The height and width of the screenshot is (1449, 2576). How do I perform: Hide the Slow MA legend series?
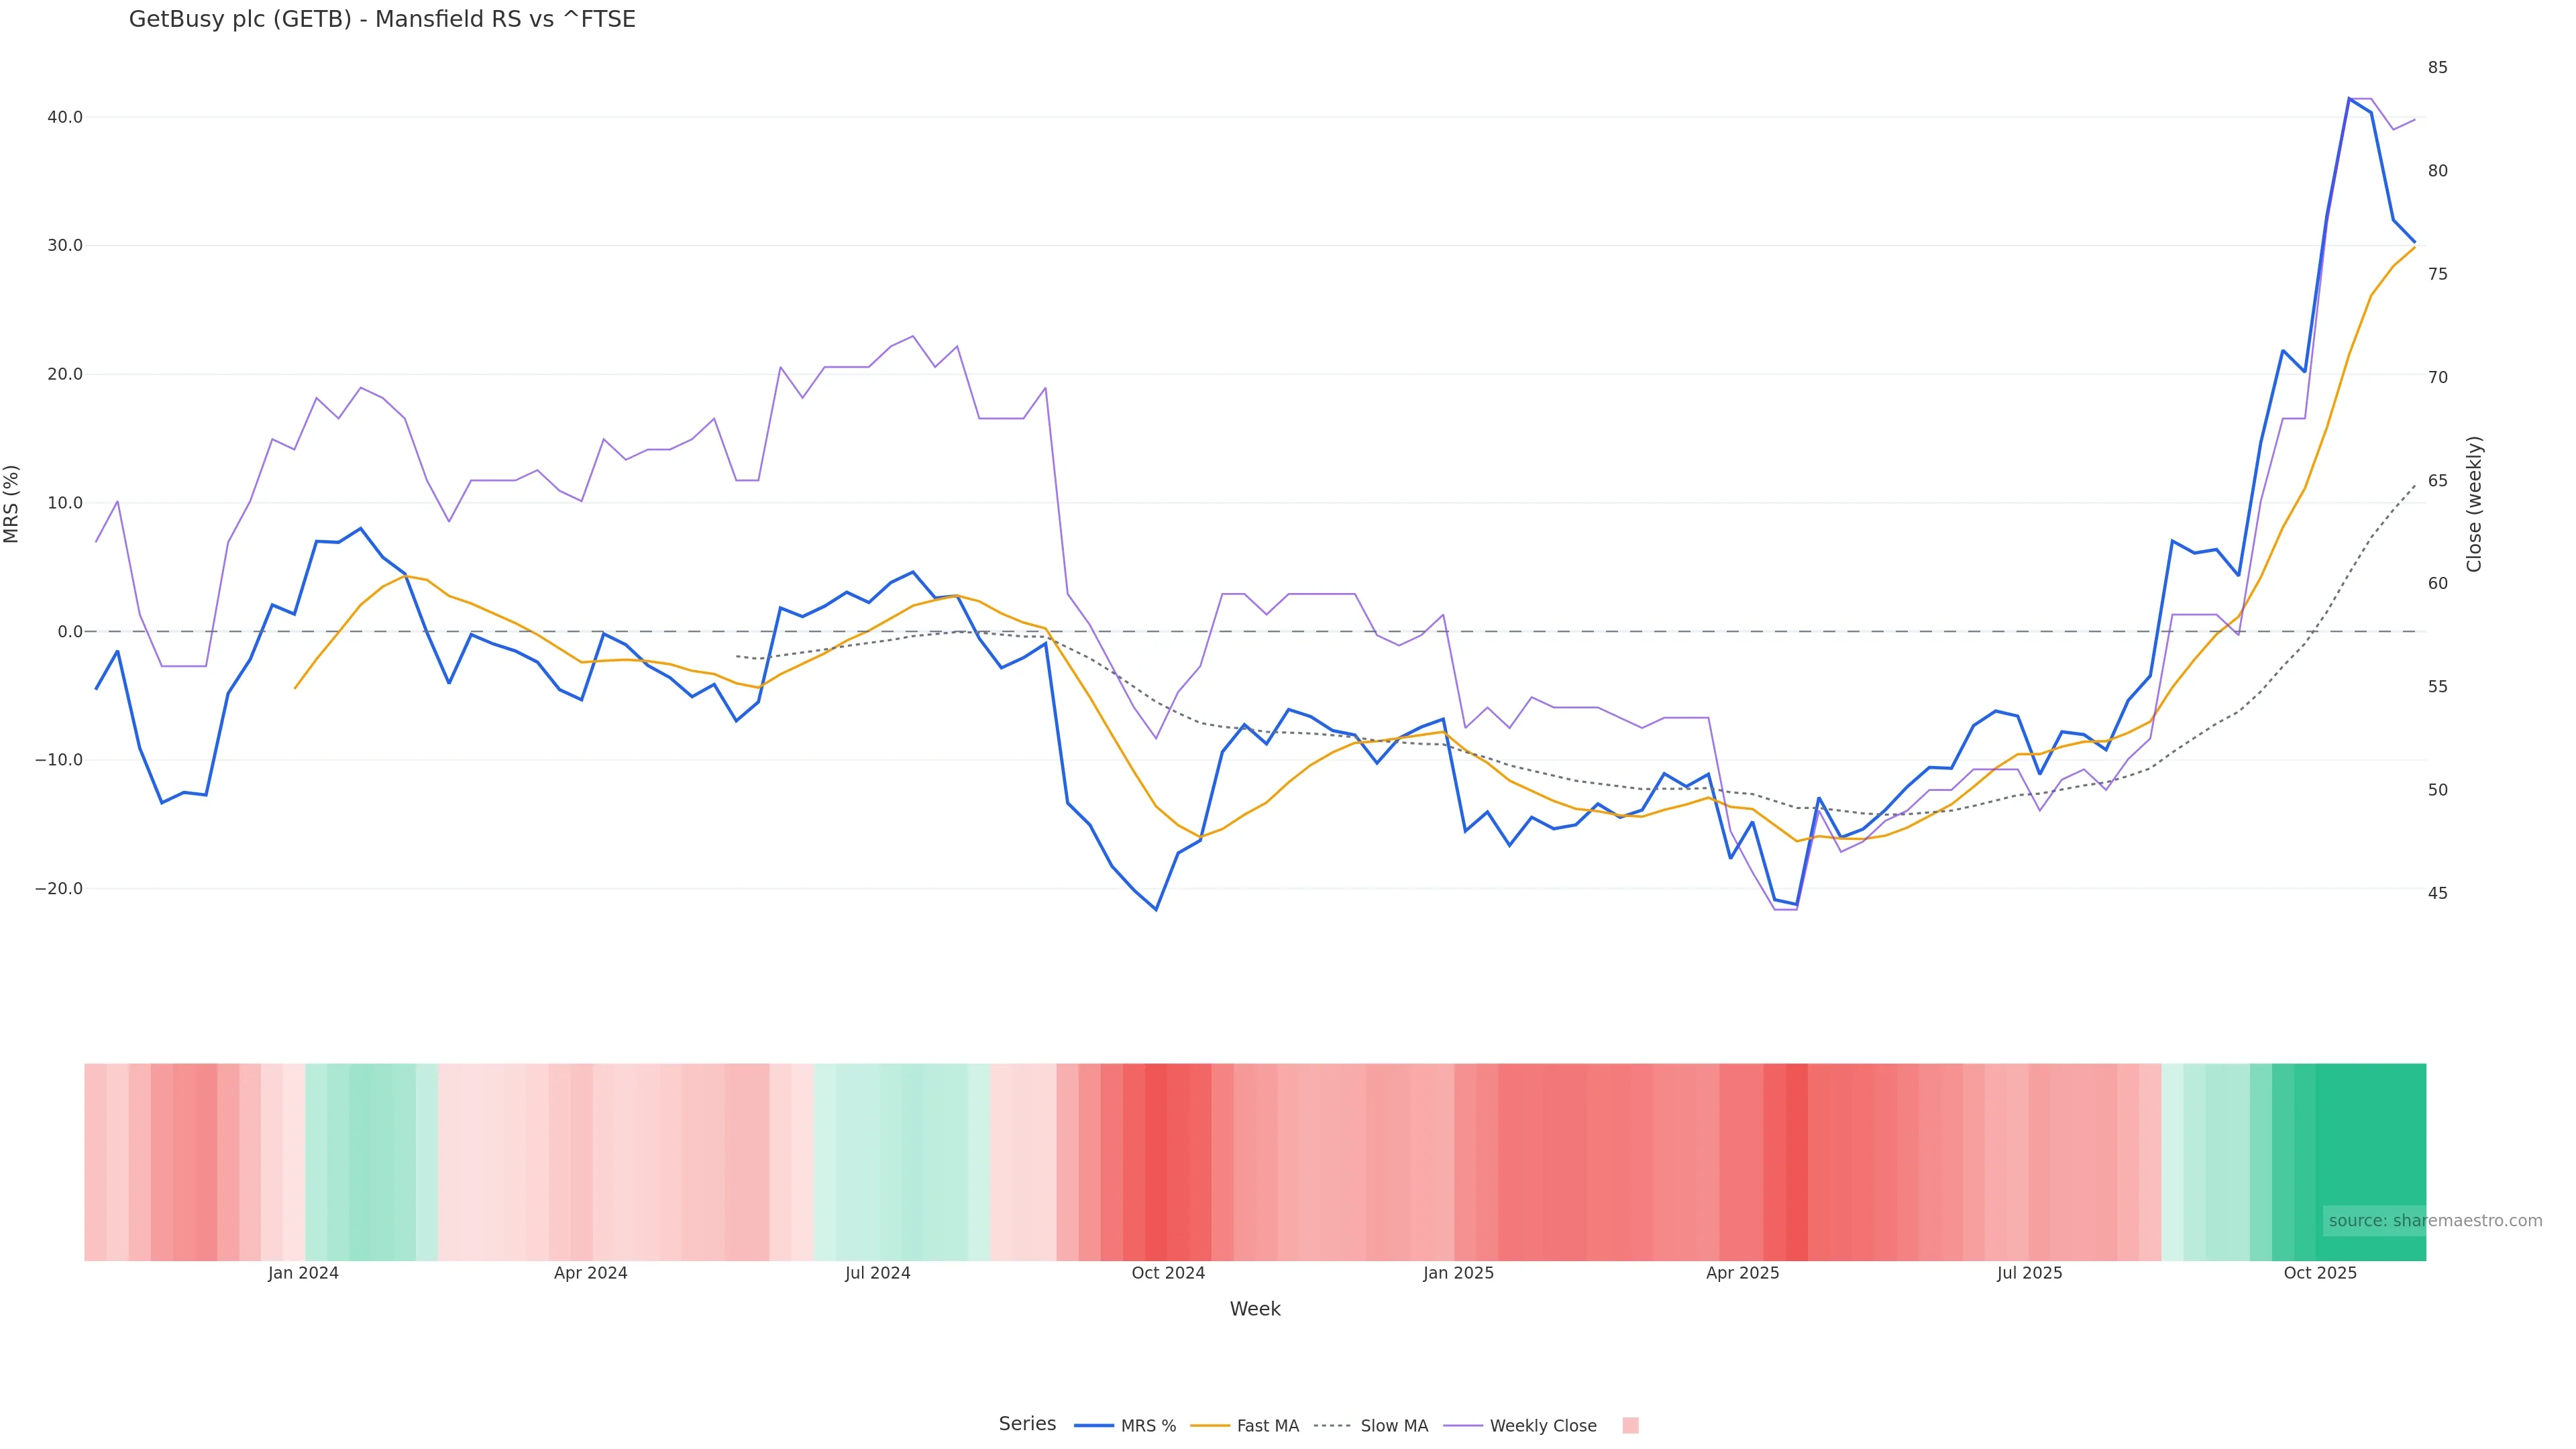(1393, 1426)
